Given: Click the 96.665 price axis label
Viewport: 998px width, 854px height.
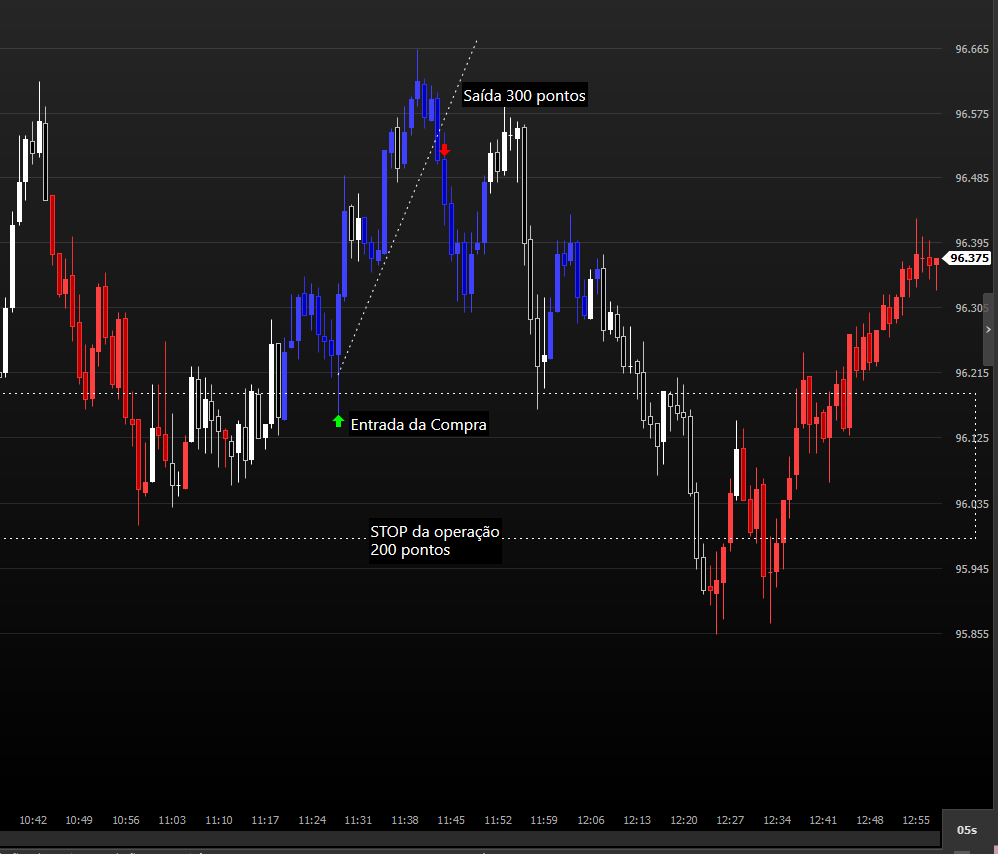Looking at the screenshot, I should (x=972, y=49).
